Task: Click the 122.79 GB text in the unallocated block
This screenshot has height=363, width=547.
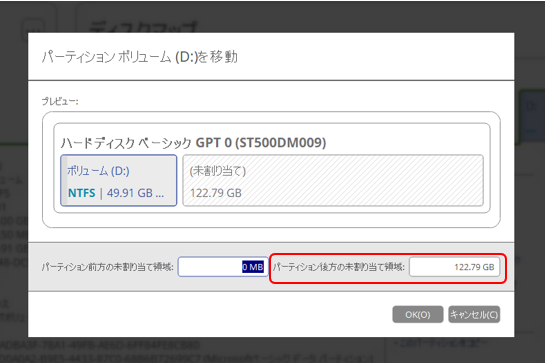Action: [x=216, y=193]
